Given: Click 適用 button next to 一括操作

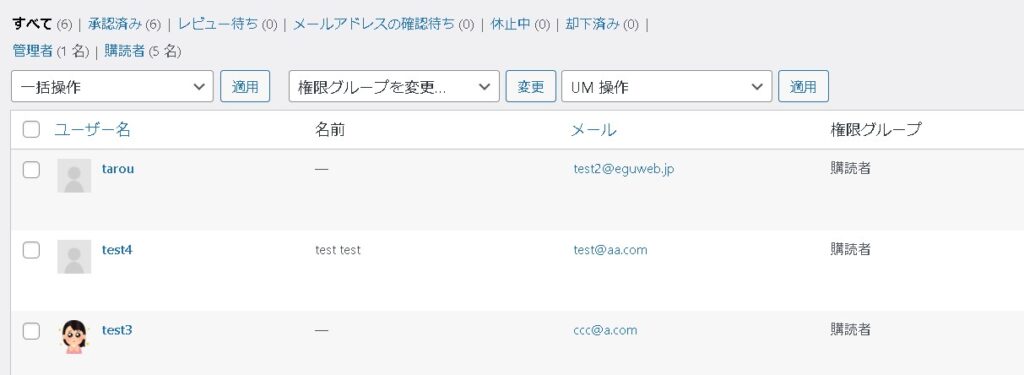Looking at the screenshot, I should [245, 87].
